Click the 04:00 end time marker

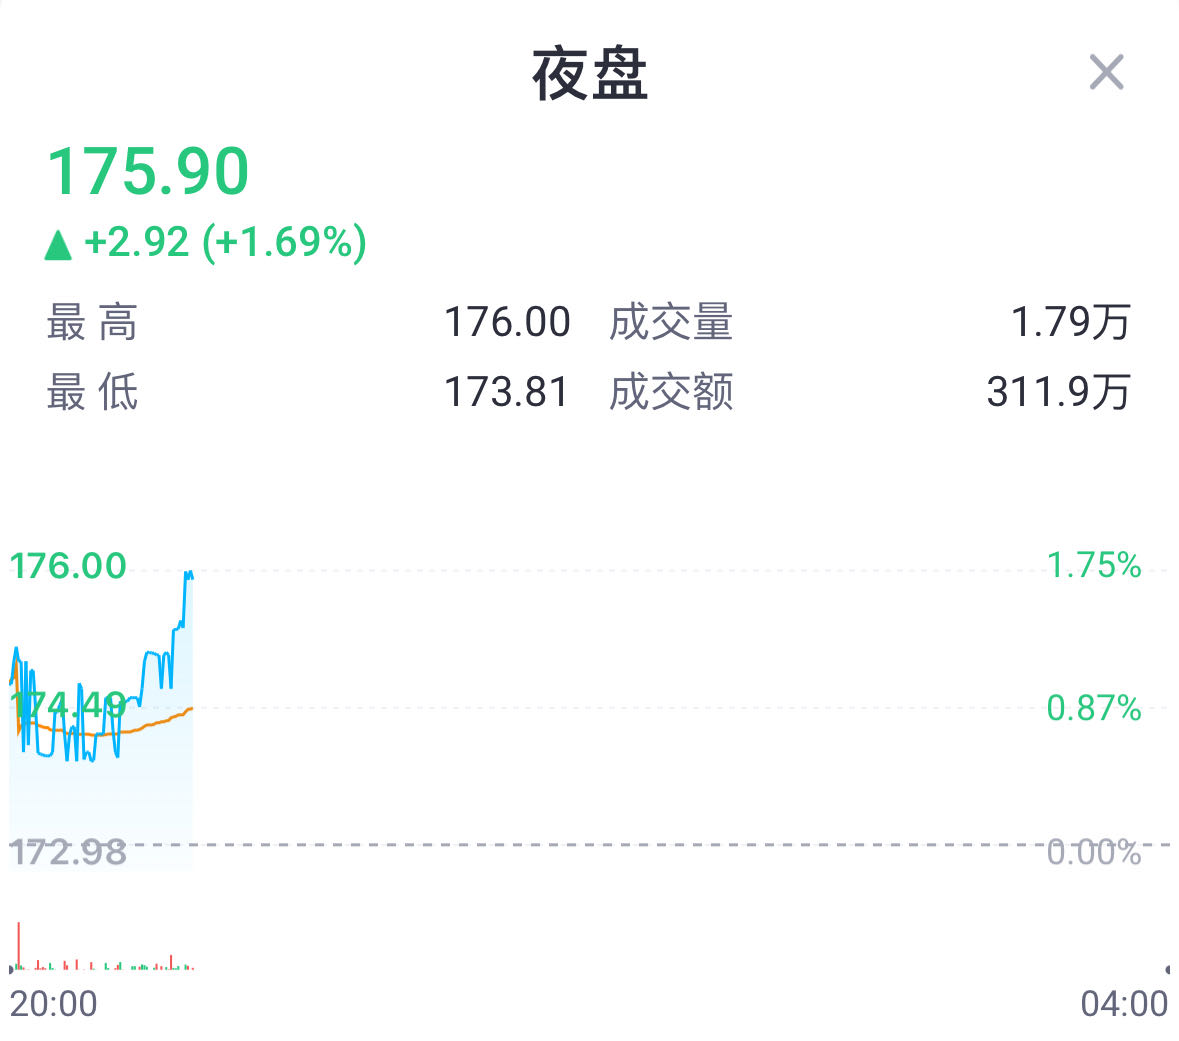1124,1003
